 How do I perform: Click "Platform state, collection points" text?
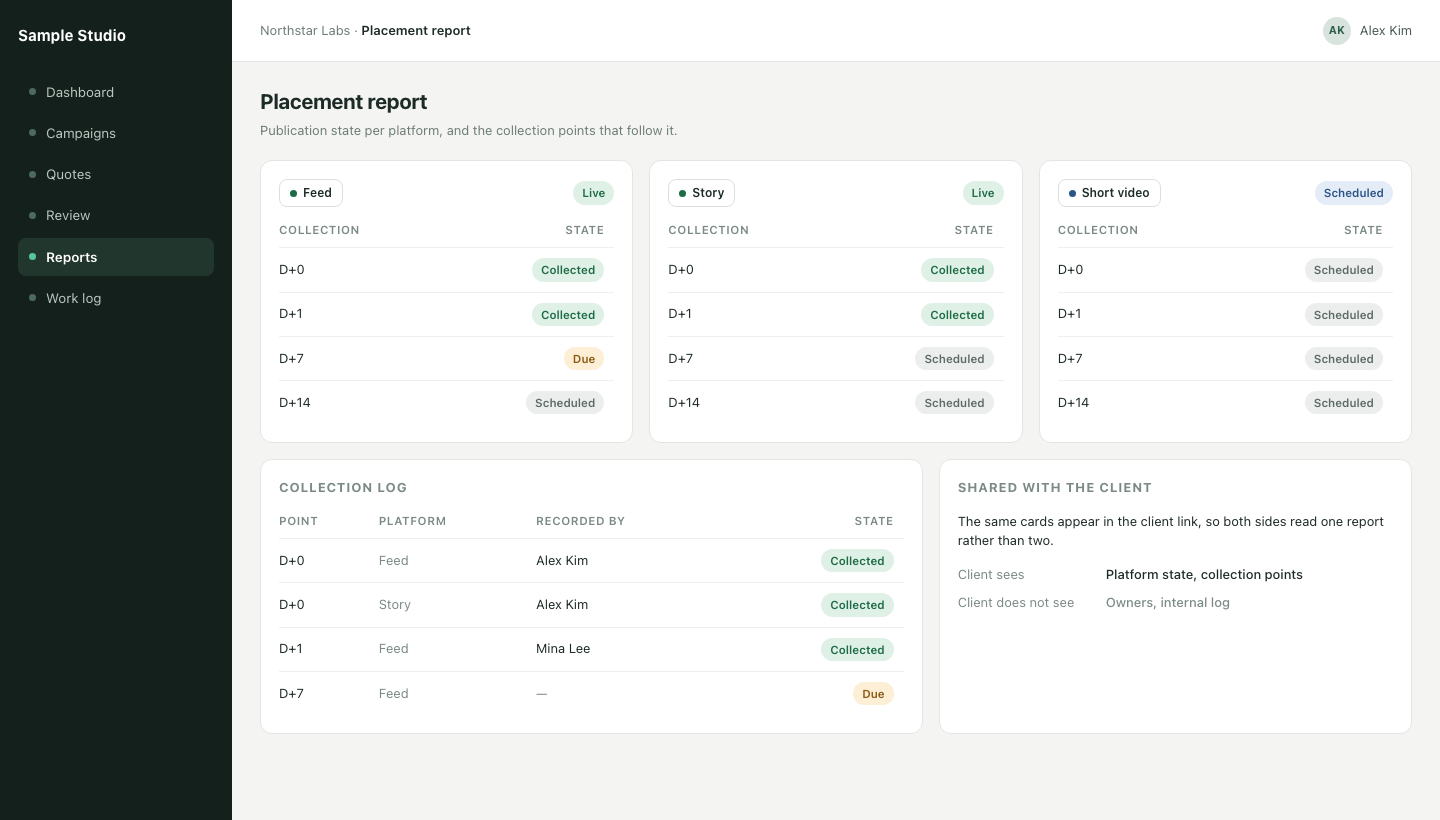[x=1204, y=575]
